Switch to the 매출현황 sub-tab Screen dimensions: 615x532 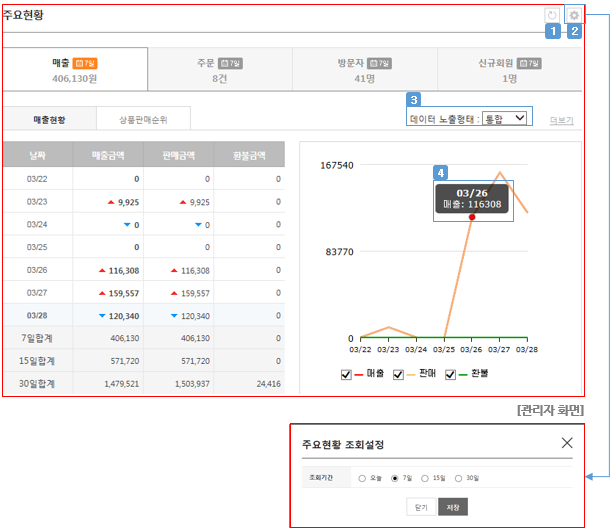click(49, 119)
